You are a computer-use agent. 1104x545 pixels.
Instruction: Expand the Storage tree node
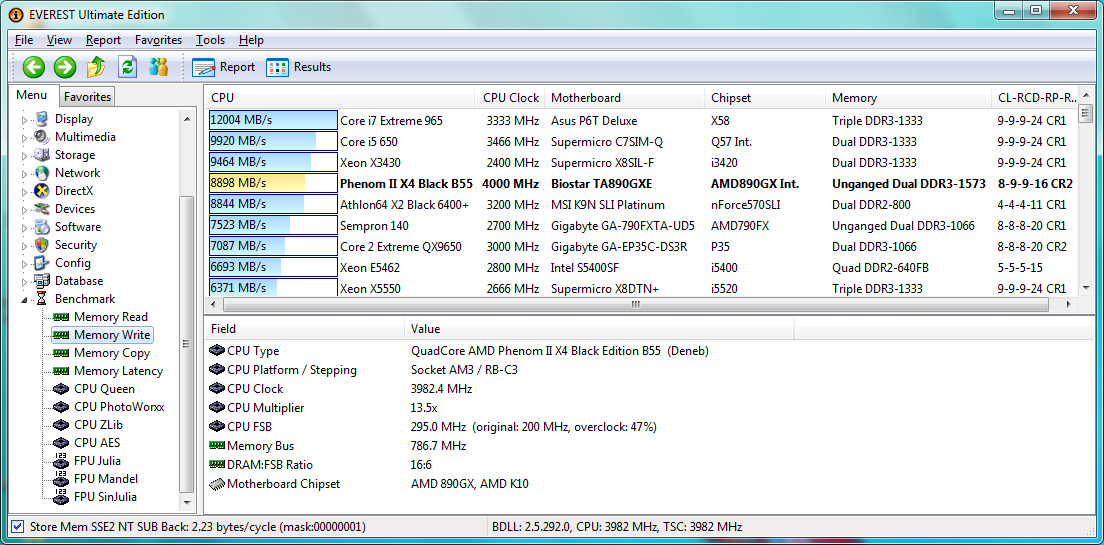(25, 156)
